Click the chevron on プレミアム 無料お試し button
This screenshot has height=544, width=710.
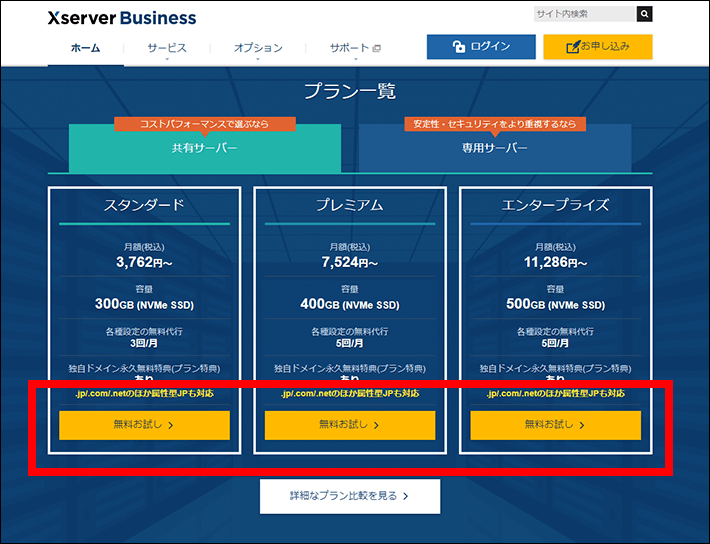pyautogui.click(x=376, y=425)
